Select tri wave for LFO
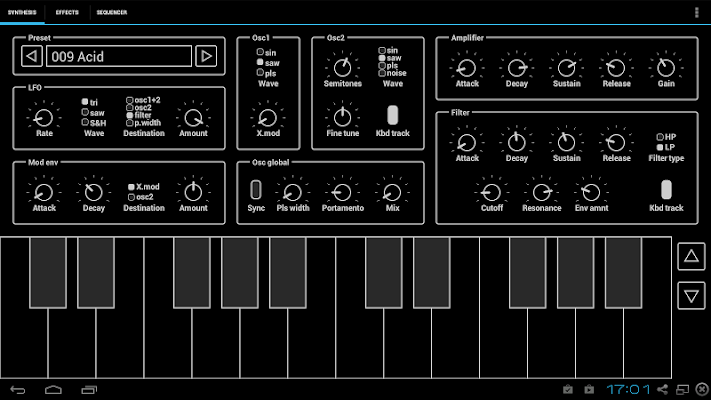 coord(90,102)
